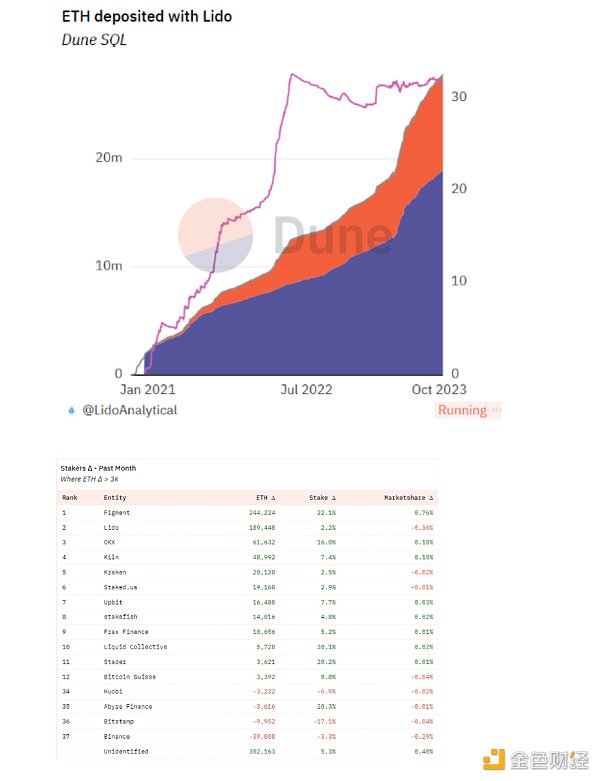The height and width of the screenshot is (781, 600).
Task: Open the @LidoAnalytical author link
Action: pyautogui.click(x=129, y=410)
